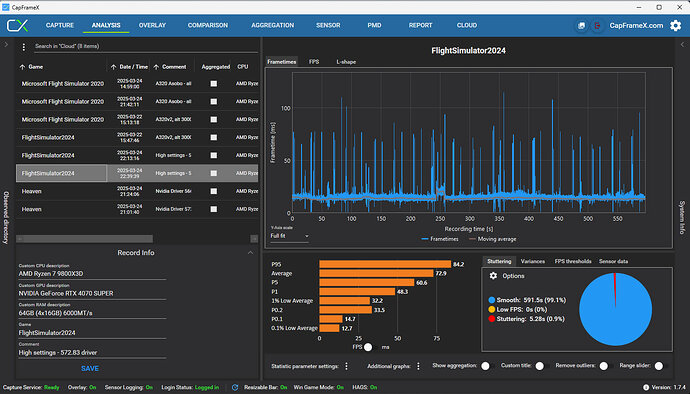Open the Additional graphs three-dot menu
Screen dimensions: 690x394
coord(418,366)
